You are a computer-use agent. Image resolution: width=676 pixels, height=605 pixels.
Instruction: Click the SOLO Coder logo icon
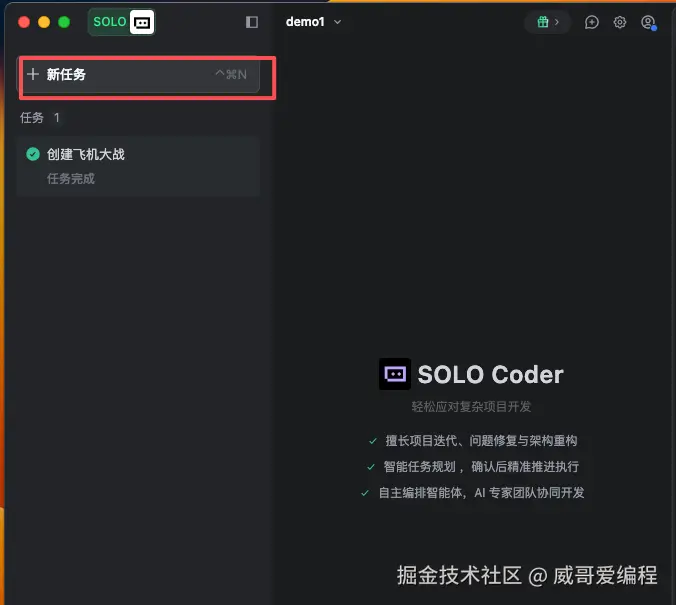[x=394, y=374]
